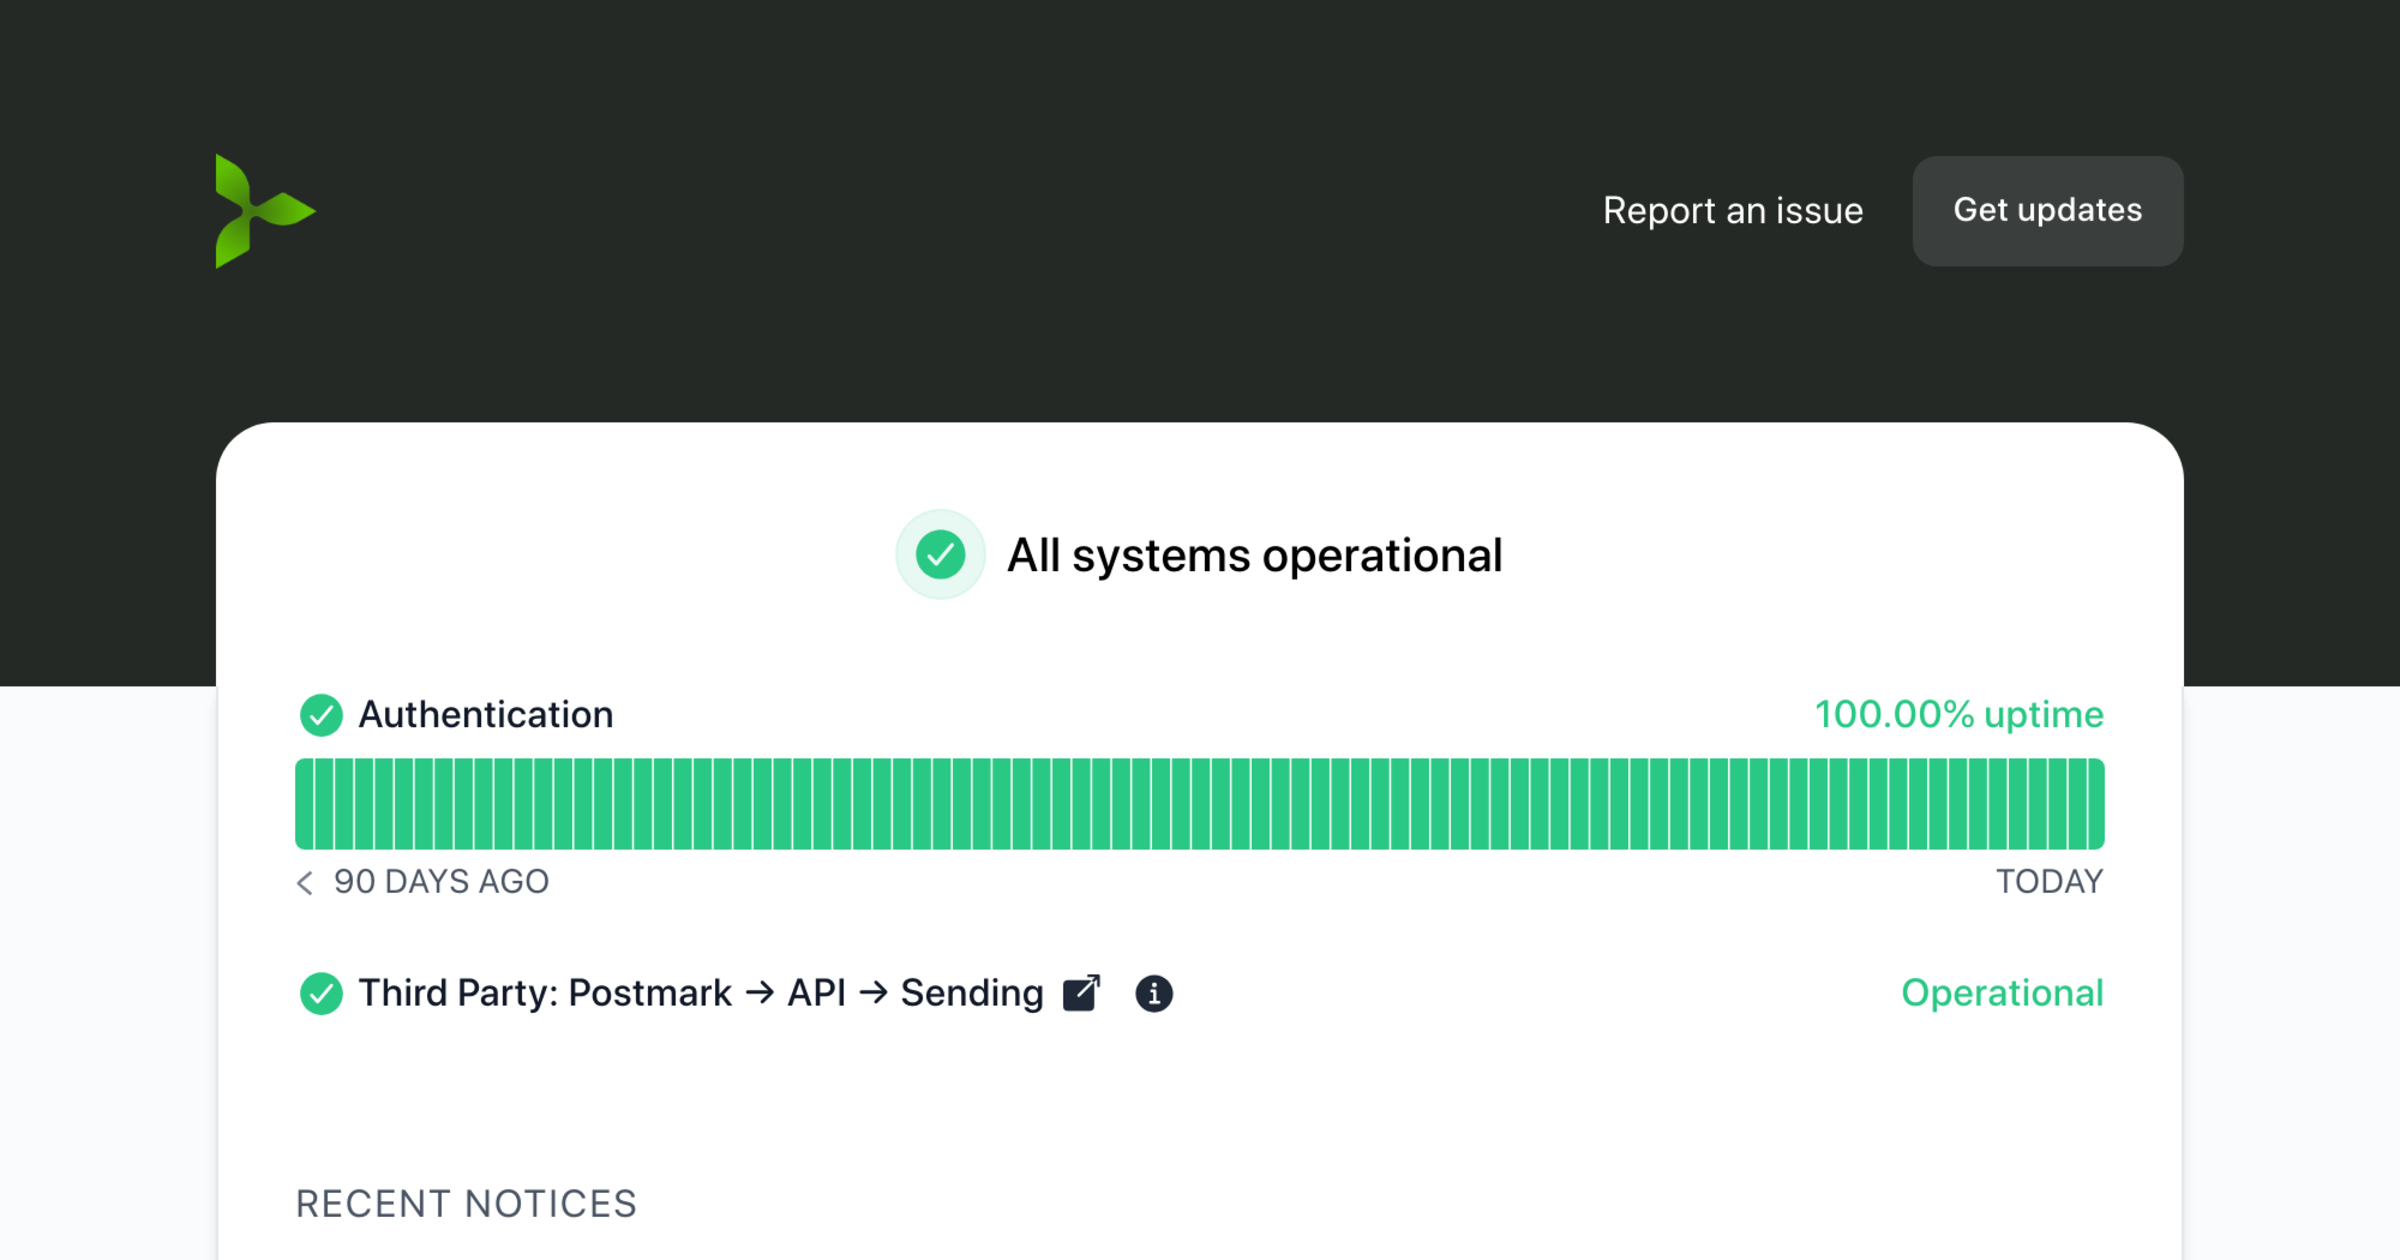Image resolution: width=2400 pixels, height=1260 pixels.
Task: Click the RECENT NOTICES heading
Action: (466, 1204)
